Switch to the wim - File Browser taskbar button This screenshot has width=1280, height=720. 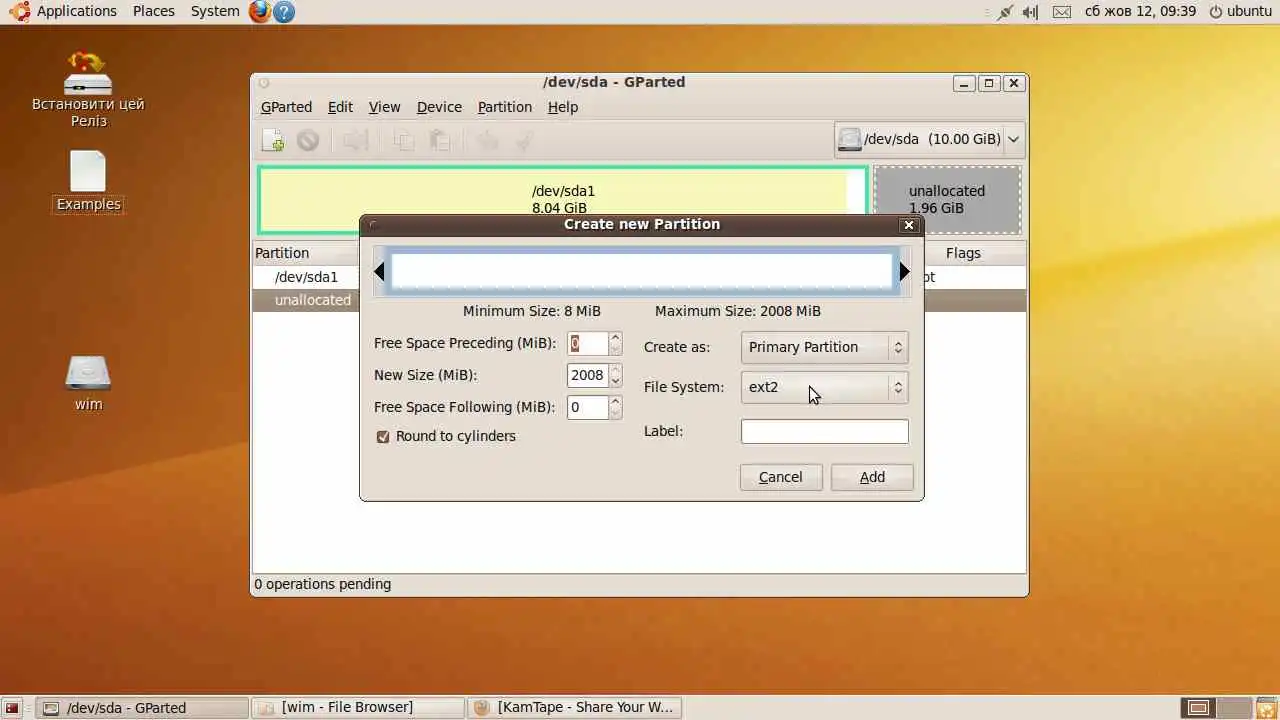click(358, 708)
